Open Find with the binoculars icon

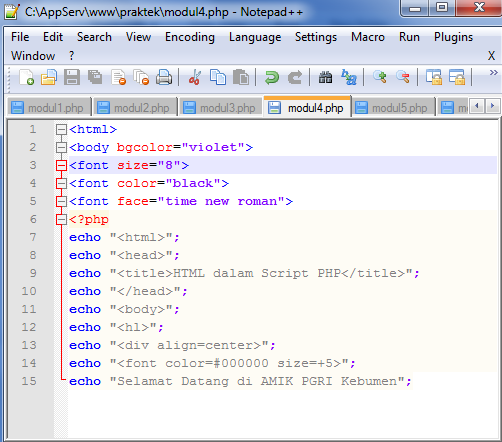pyautogui.click(x=325, y=77)
